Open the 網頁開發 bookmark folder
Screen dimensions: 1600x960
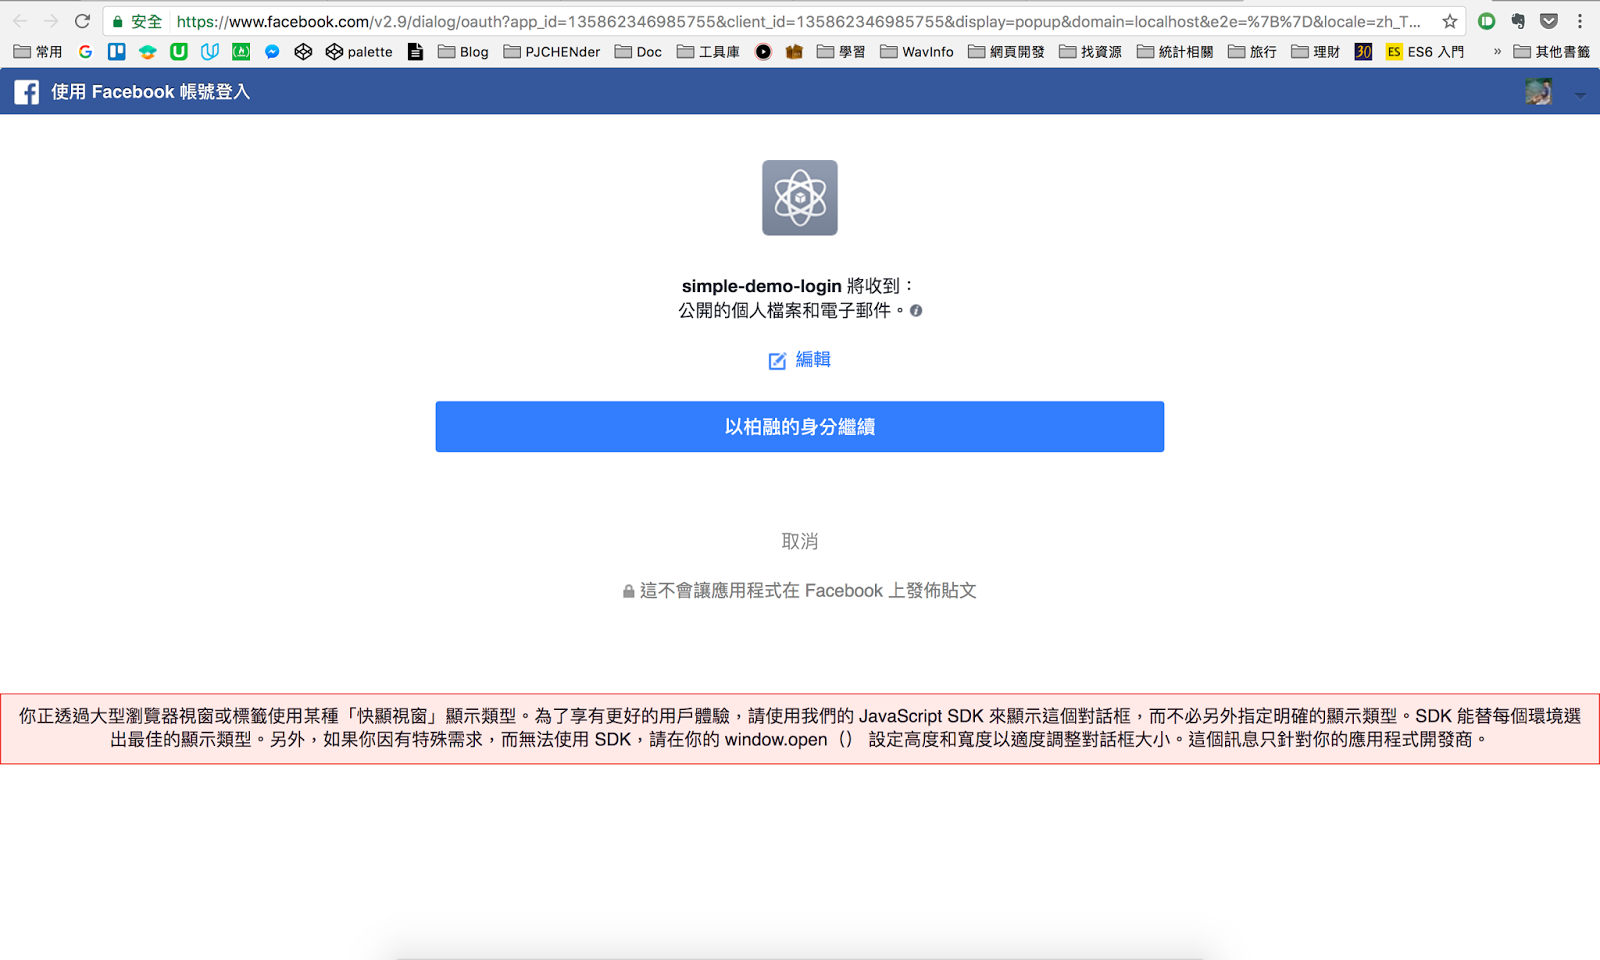[x=1006, y=51]
